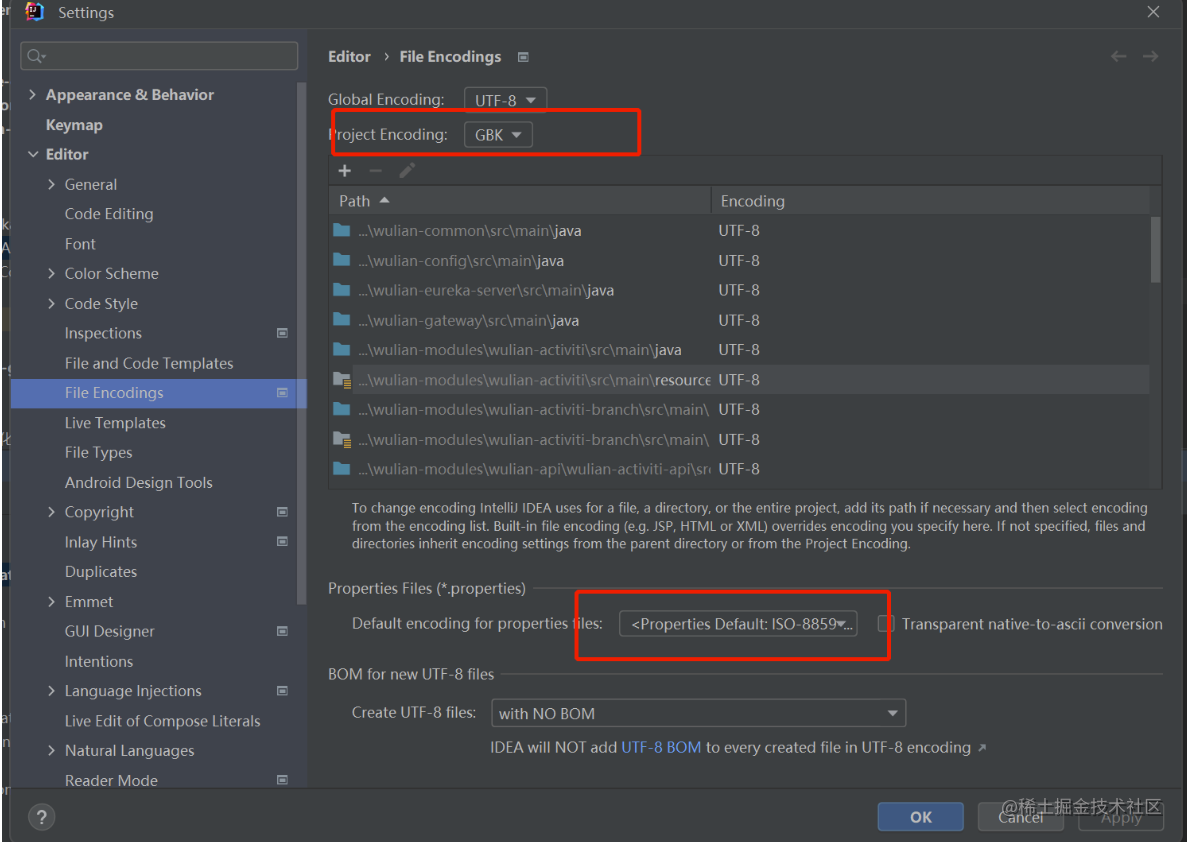Click the IntelliJ logo in Settings title bar

34,11
